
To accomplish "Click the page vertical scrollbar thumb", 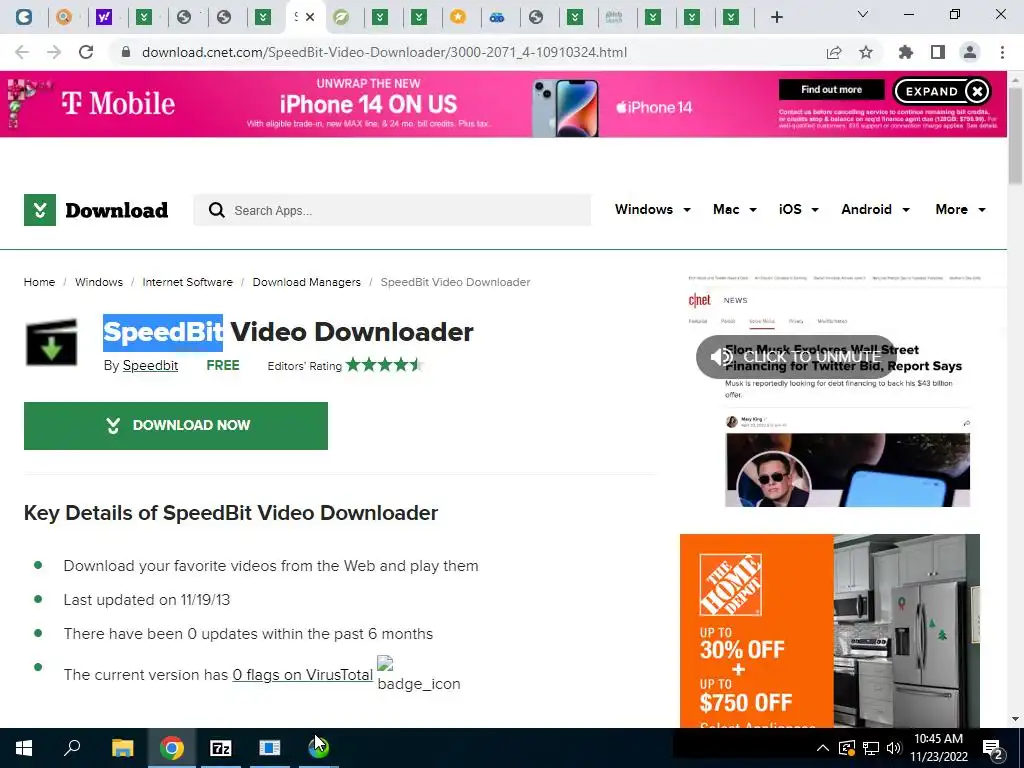I will (x=1016, y=136).
